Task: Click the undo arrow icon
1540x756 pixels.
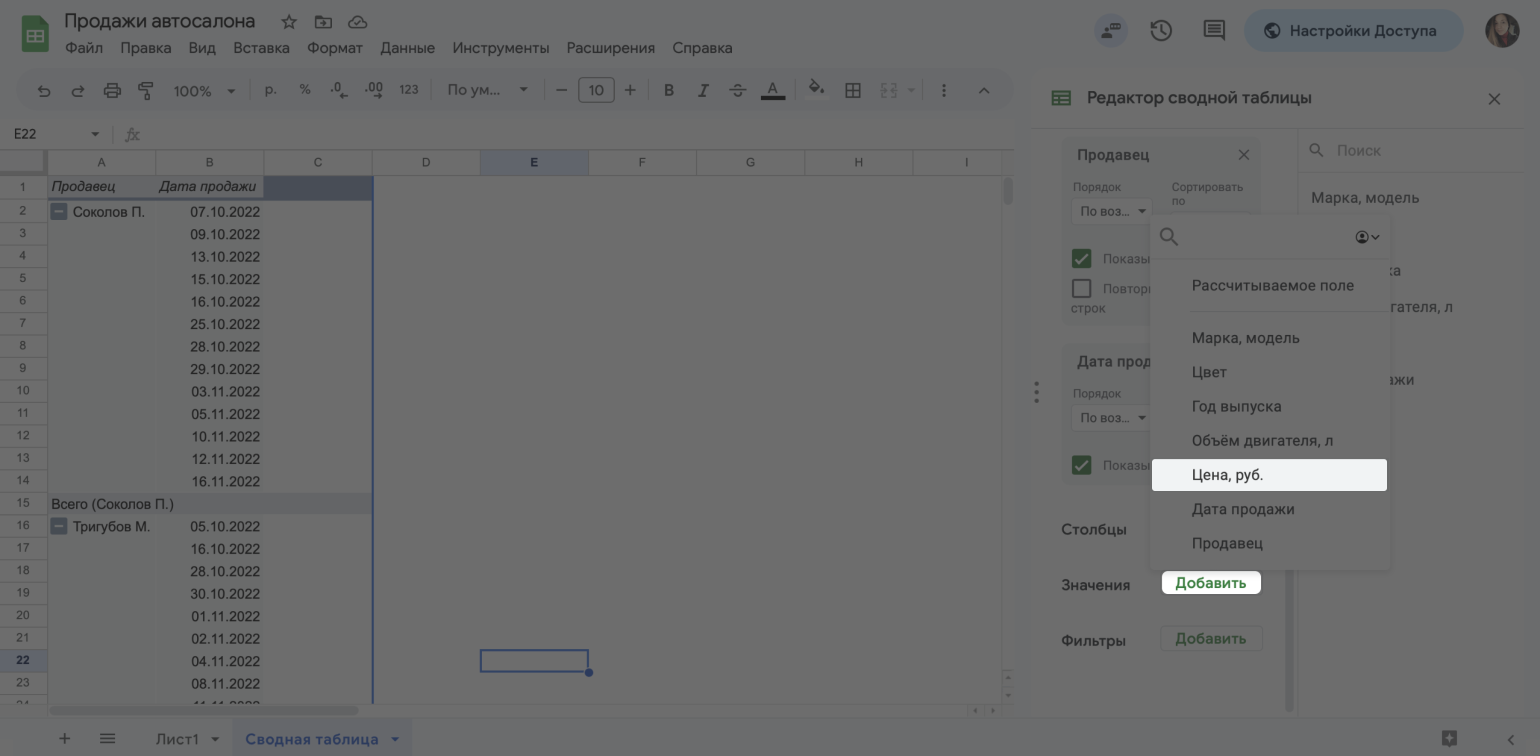Action: (x=44, y=91)
